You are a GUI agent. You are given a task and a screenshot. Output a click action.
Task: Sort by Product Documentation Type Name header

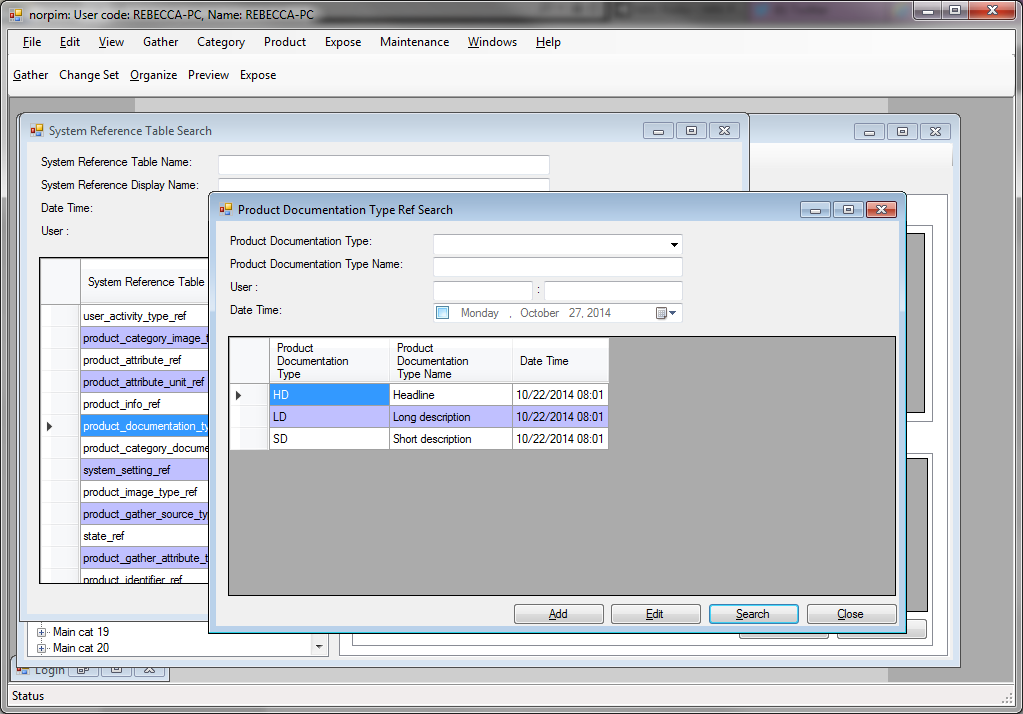pyautogui.click(x=450, y=360)
